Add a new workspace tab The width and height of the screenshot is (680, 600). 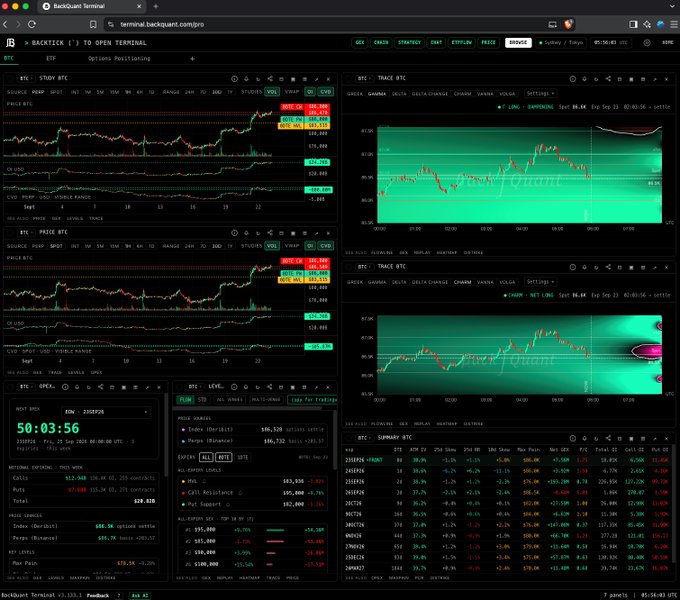[192, 58]
